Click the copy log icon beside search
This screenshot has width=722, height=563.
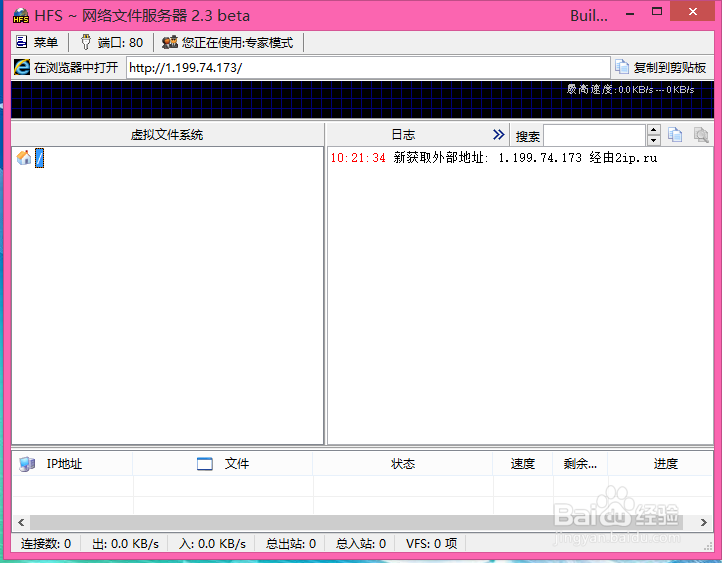coord(675,135)
